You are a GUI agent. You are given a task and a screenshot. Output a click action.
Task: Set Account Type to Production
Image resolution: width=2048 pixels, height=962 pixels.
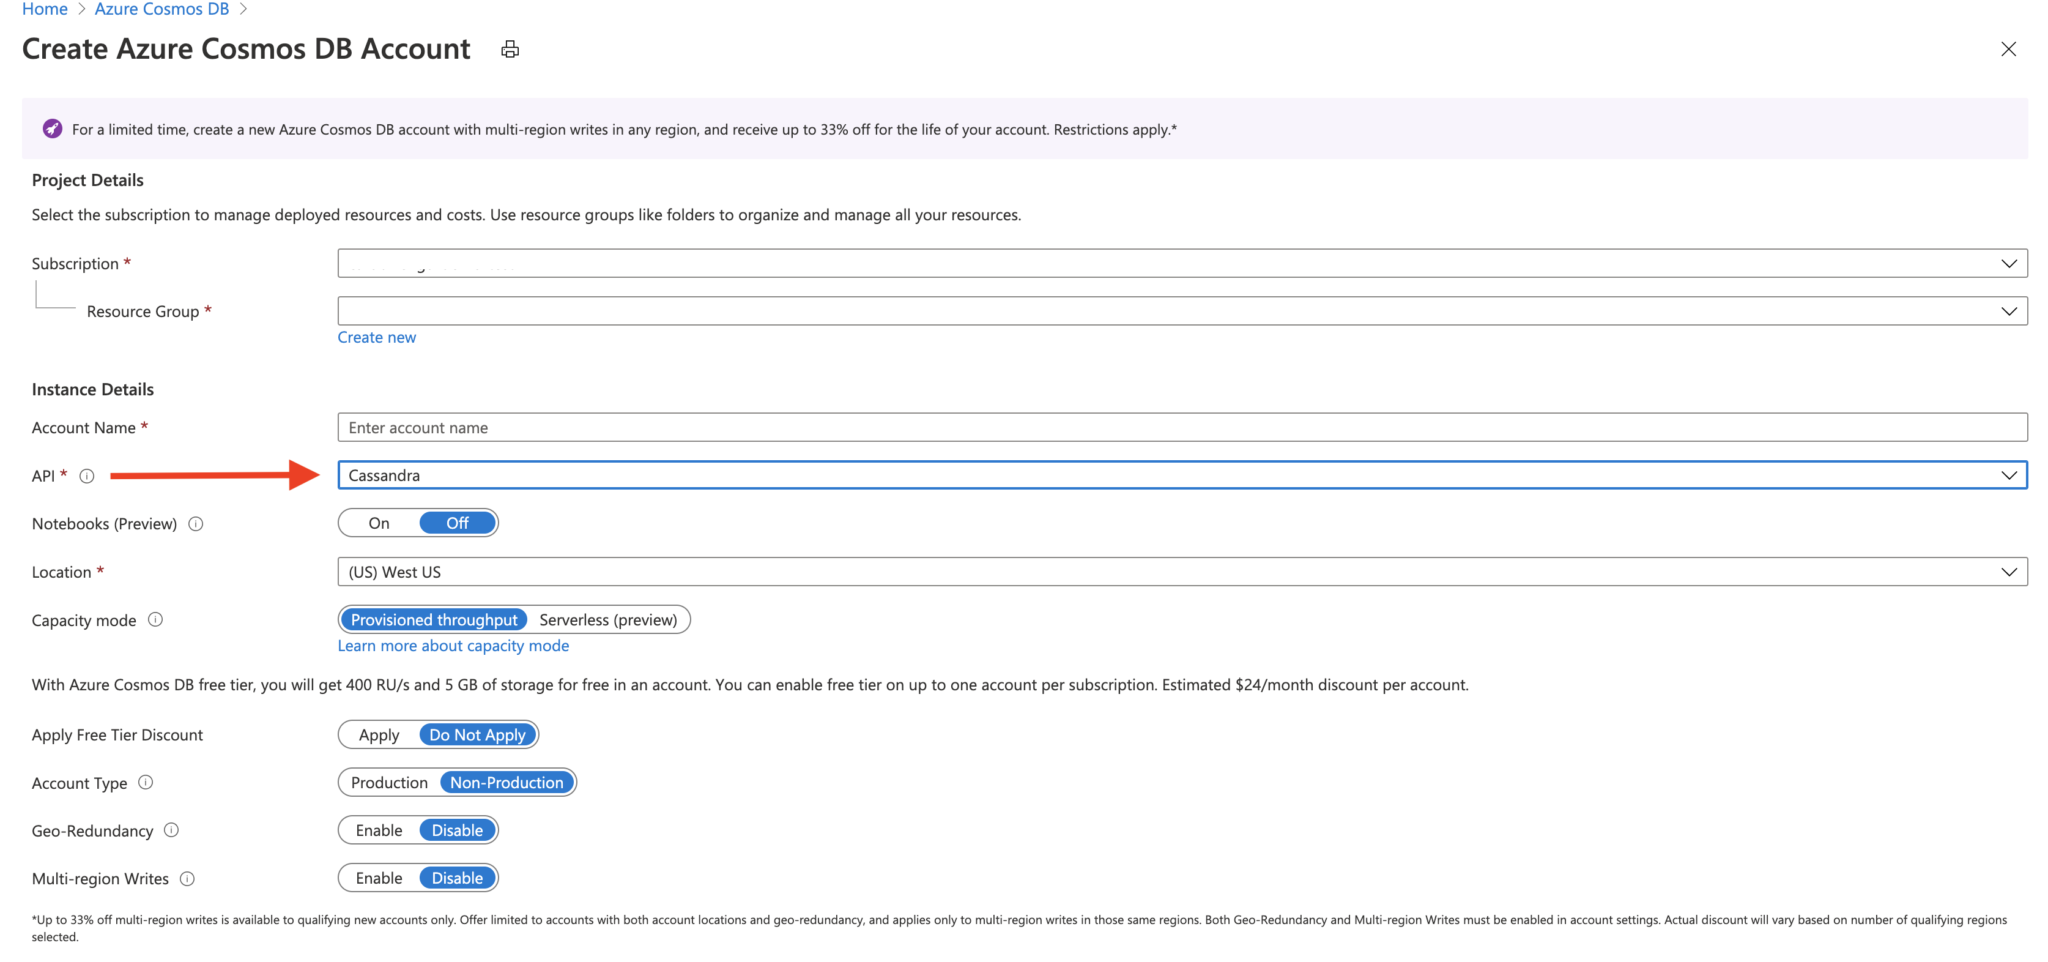pos(389,783)
